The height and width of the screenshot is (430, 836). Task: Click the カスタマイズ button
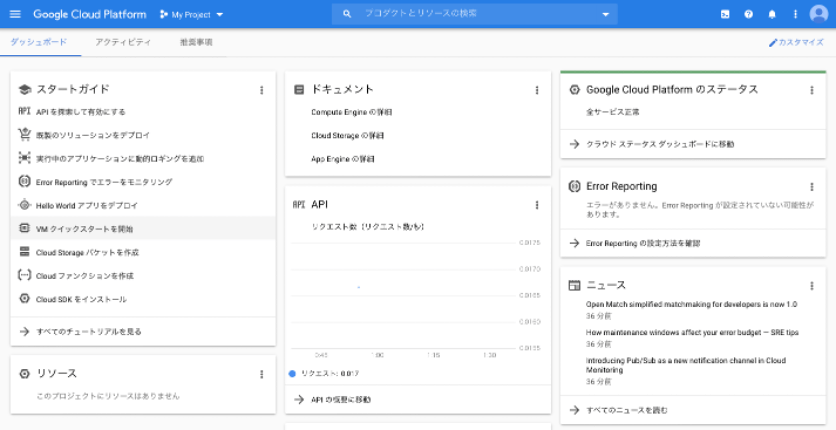point(796,43)
